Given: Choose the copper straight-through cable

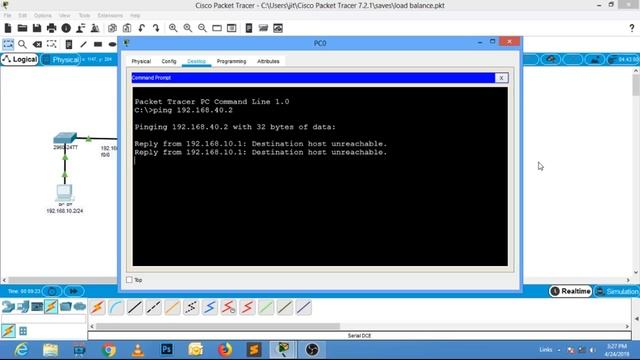Looking at the screenshot, I should (x=135, y=307).
